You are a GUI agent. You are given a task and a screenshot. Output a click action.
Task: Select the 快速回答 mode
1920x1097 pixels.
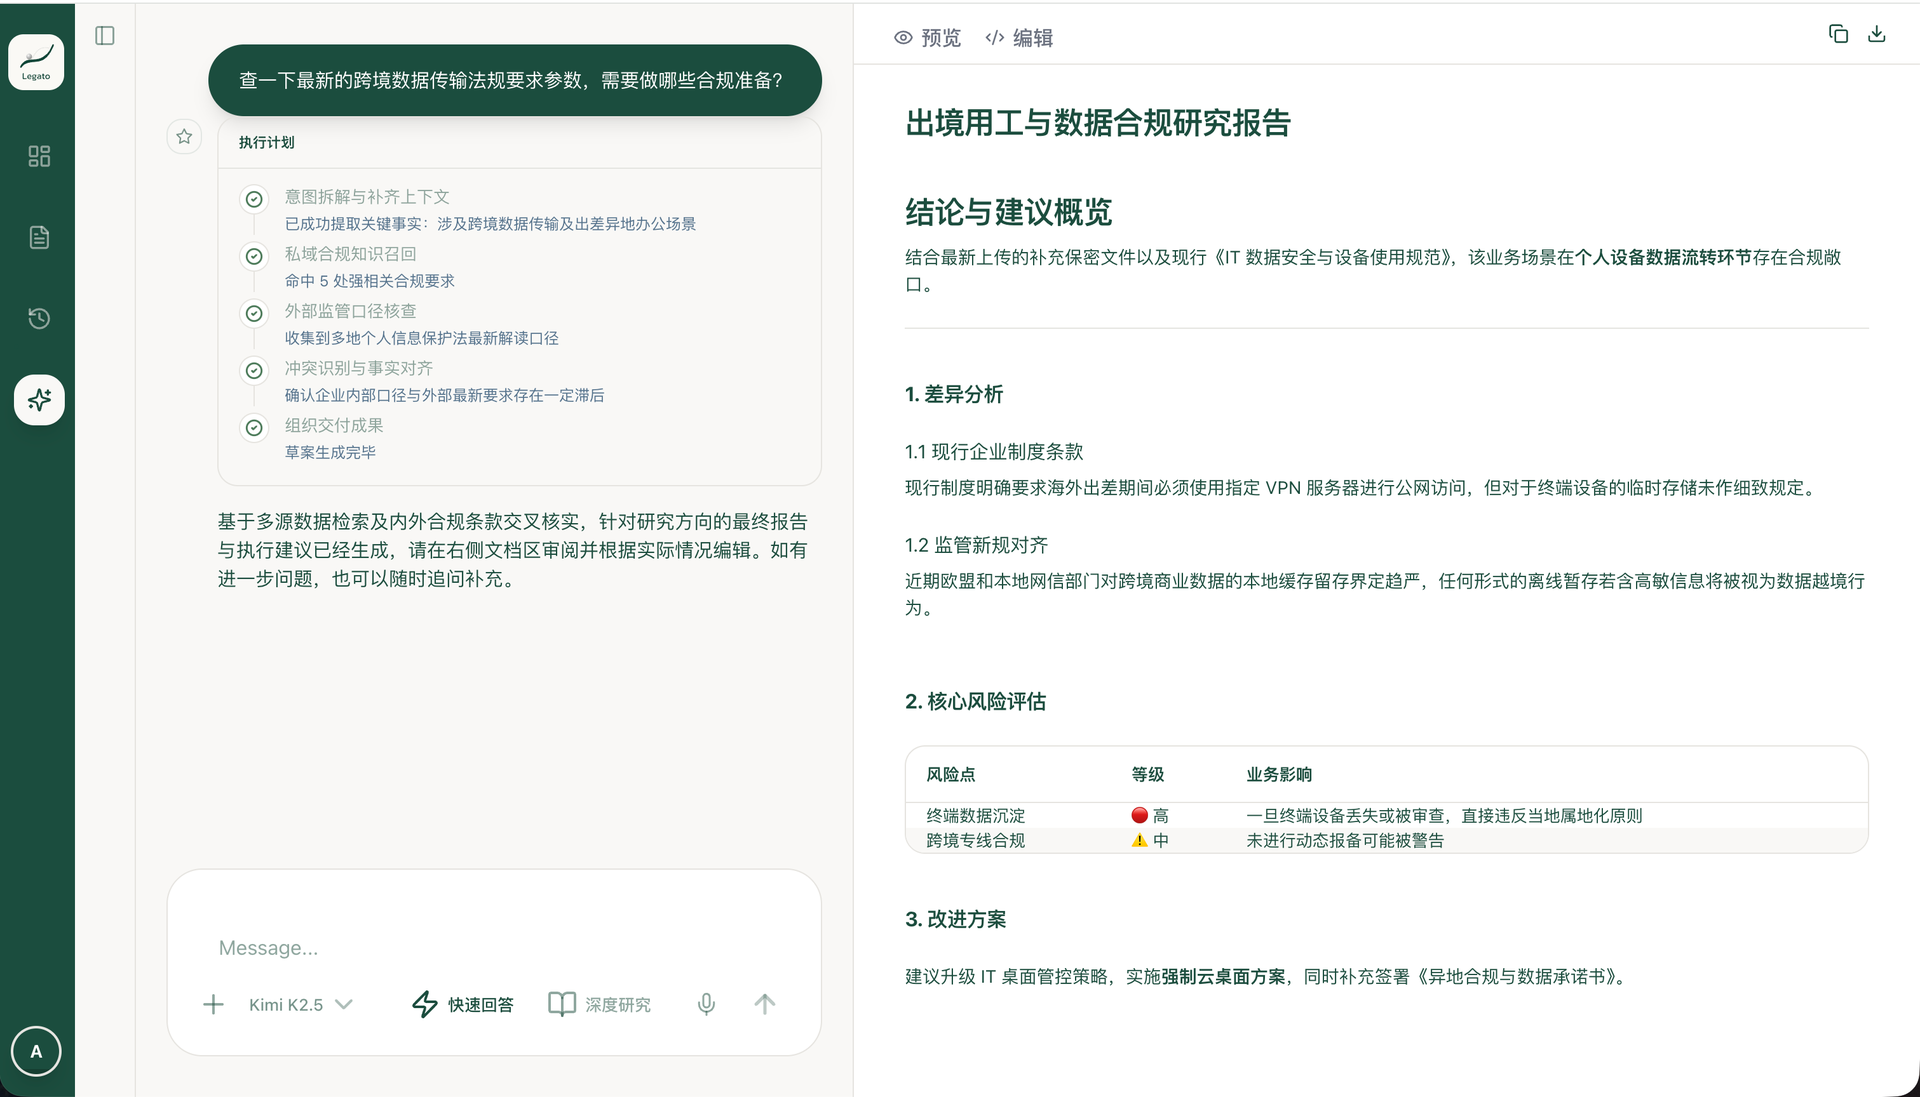463,1004
